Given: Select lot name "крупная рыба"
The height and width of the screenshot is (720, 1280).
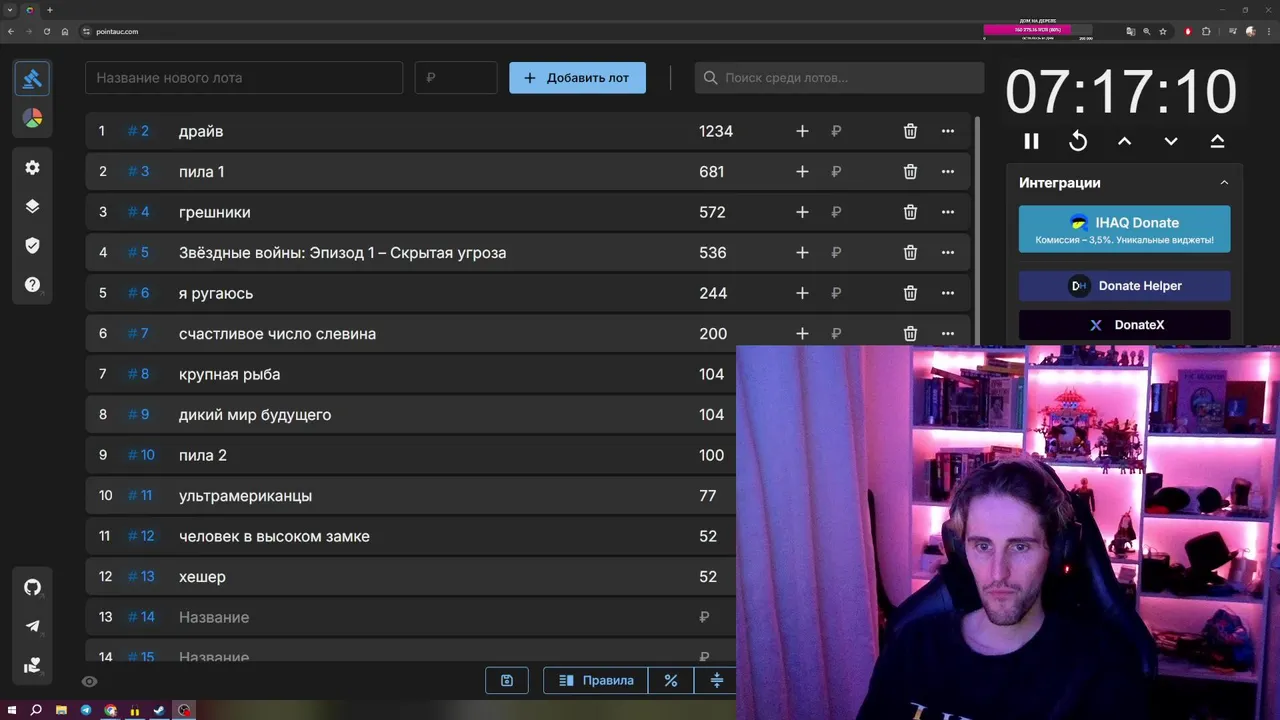Looking at the screenshot, I should click(x=229, y=374).
